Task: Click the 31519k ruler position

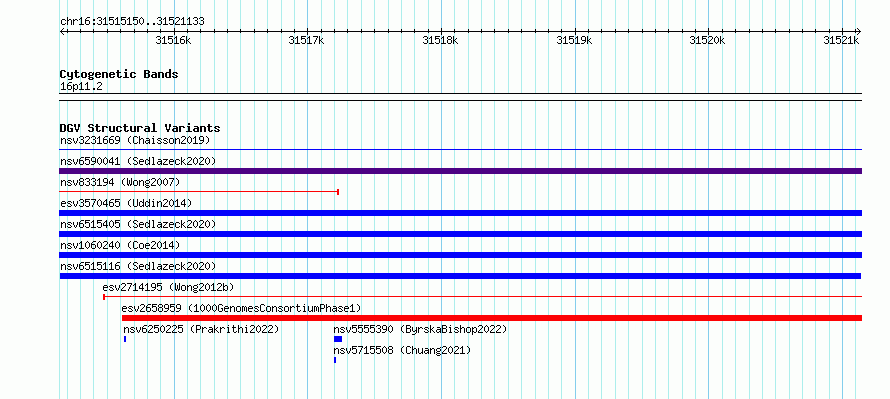Action: (574, 40)
